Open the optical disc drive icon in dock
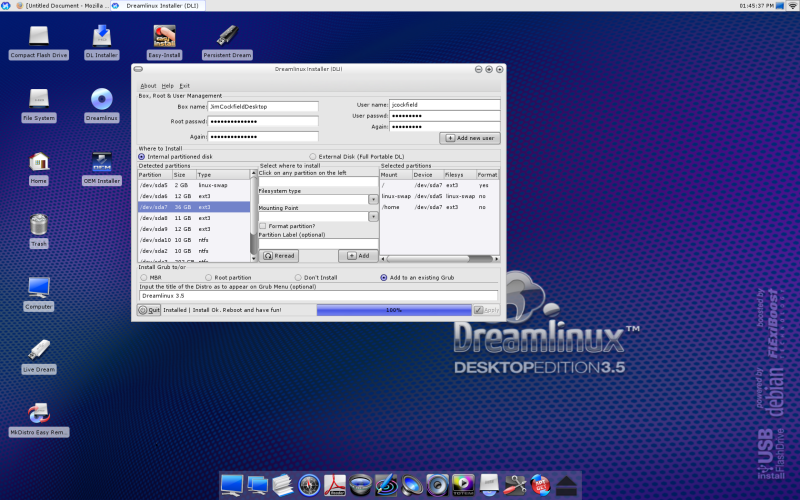Image resolution: width=800 pixels, height=500 pixels. pos(489,485)
